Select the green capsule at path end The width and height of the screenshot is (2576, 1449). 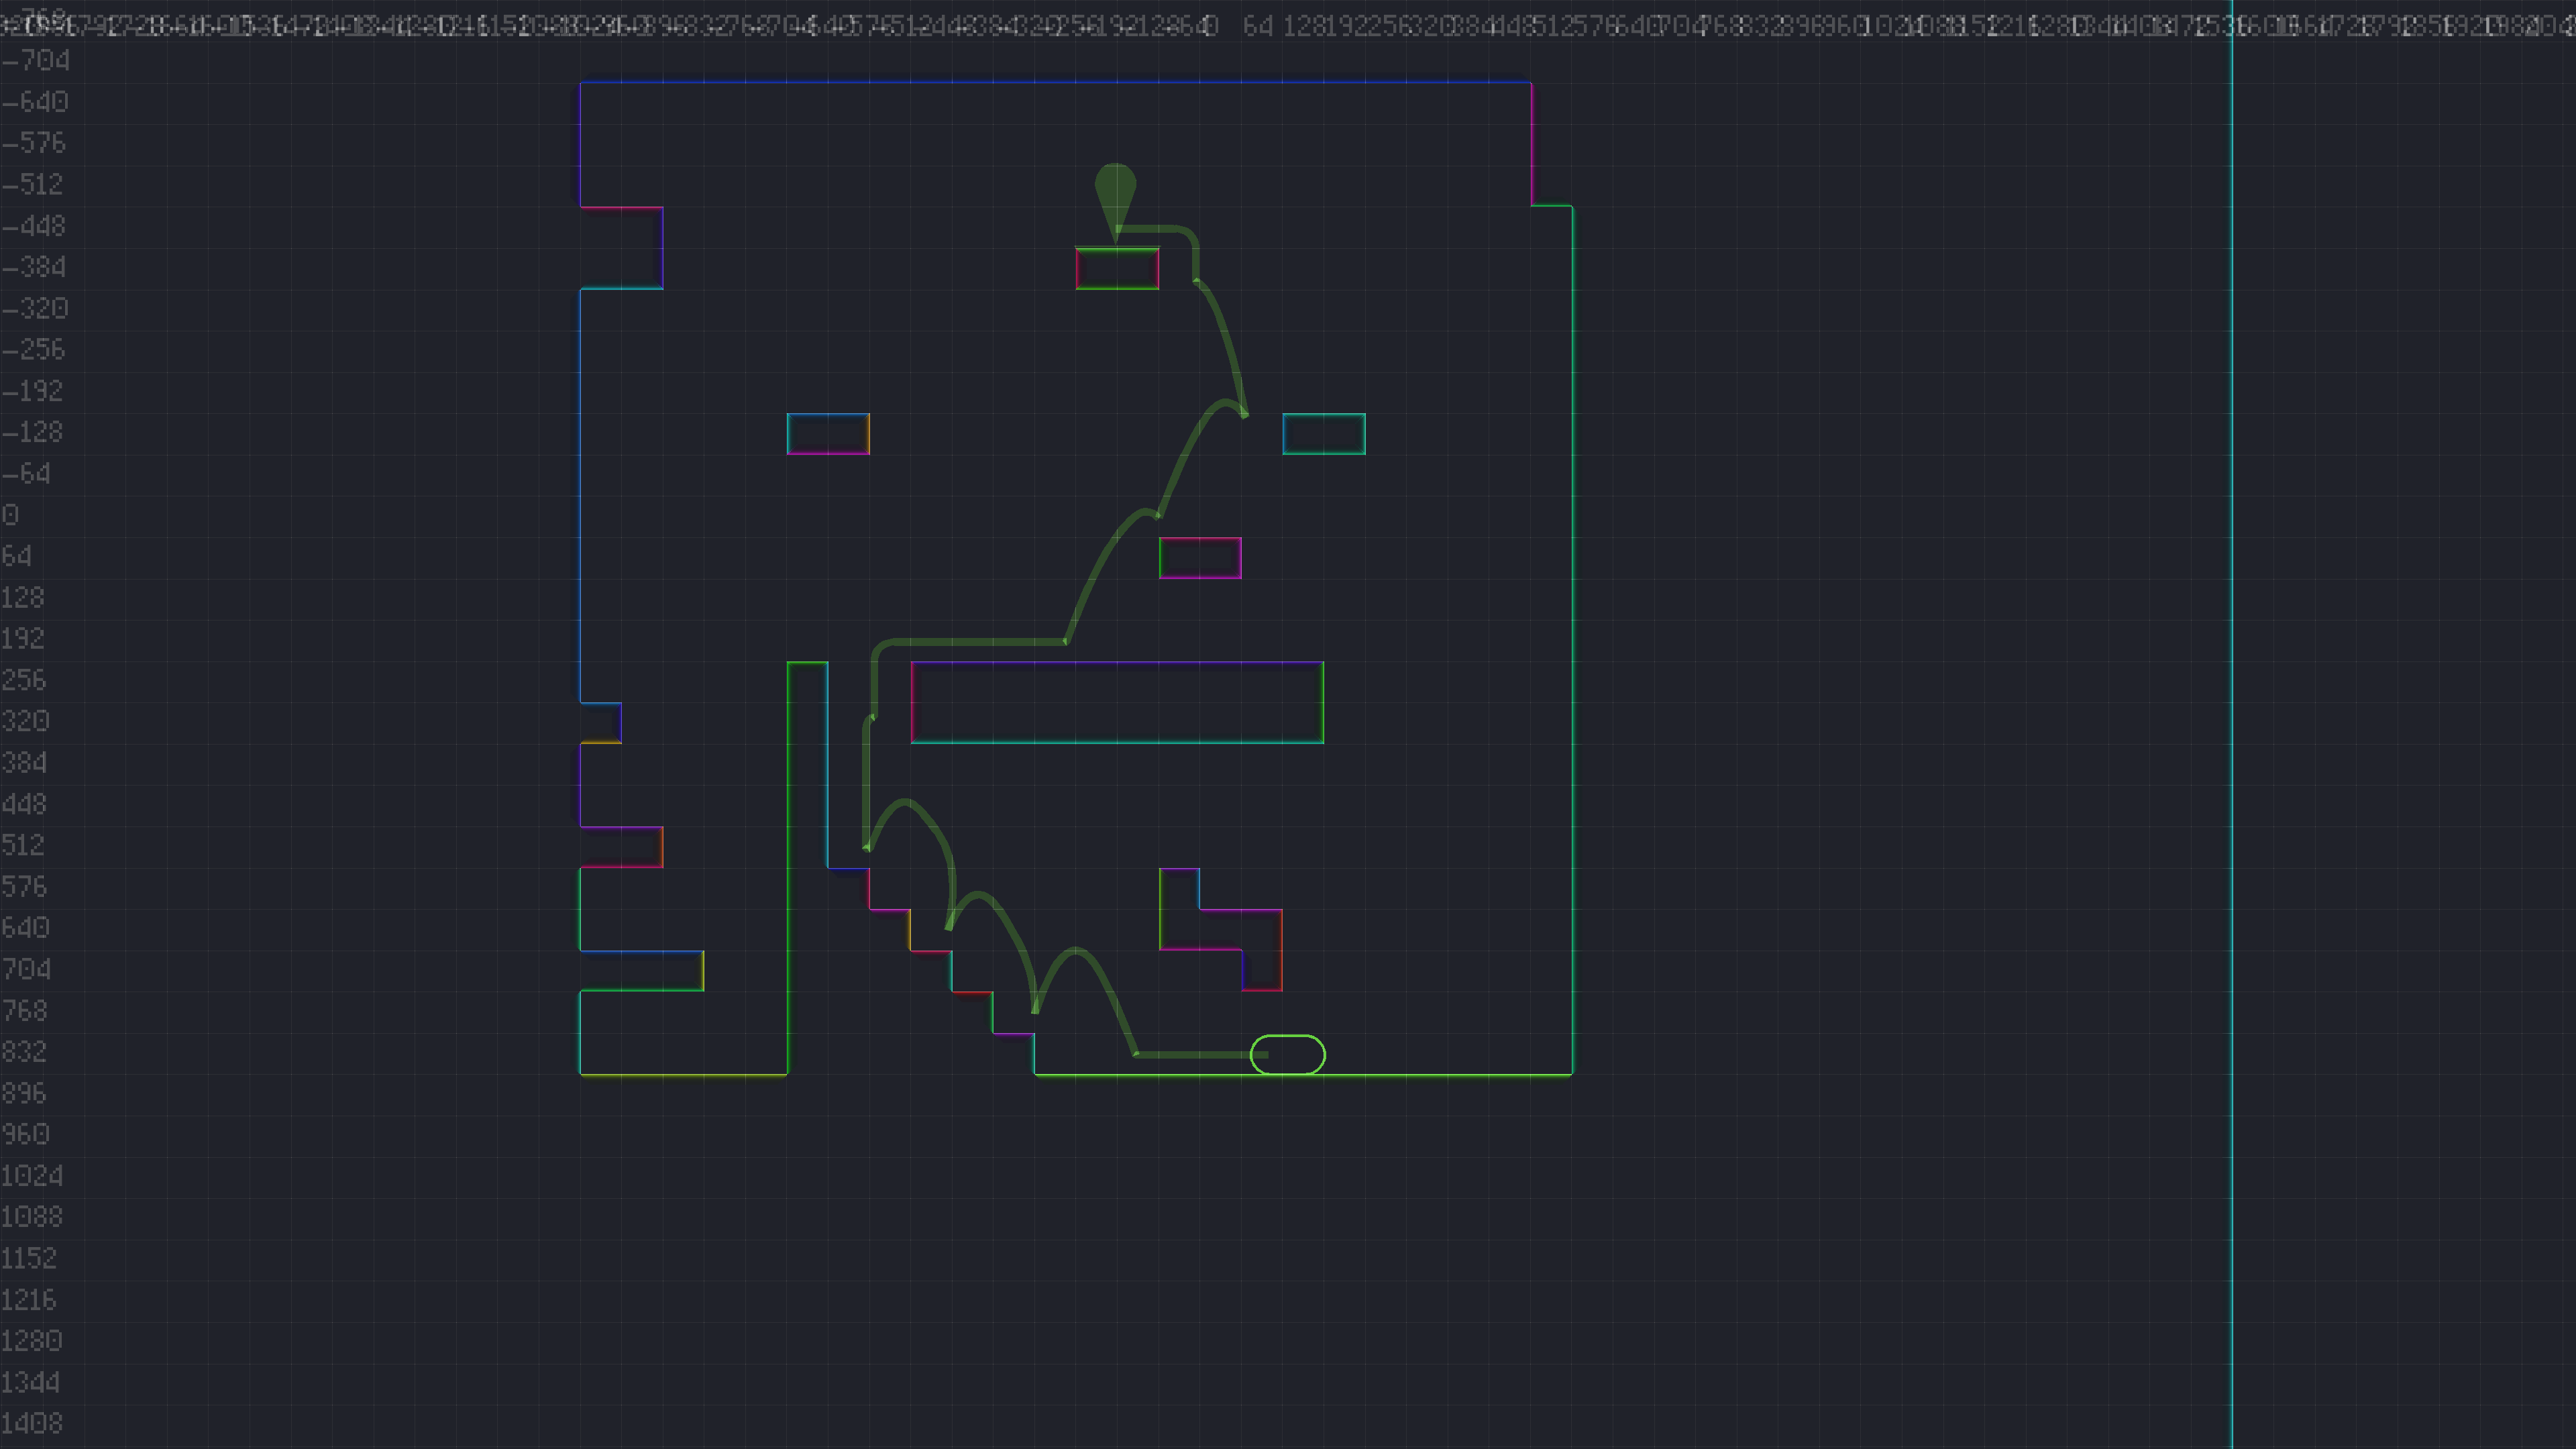(1288, 1055)
